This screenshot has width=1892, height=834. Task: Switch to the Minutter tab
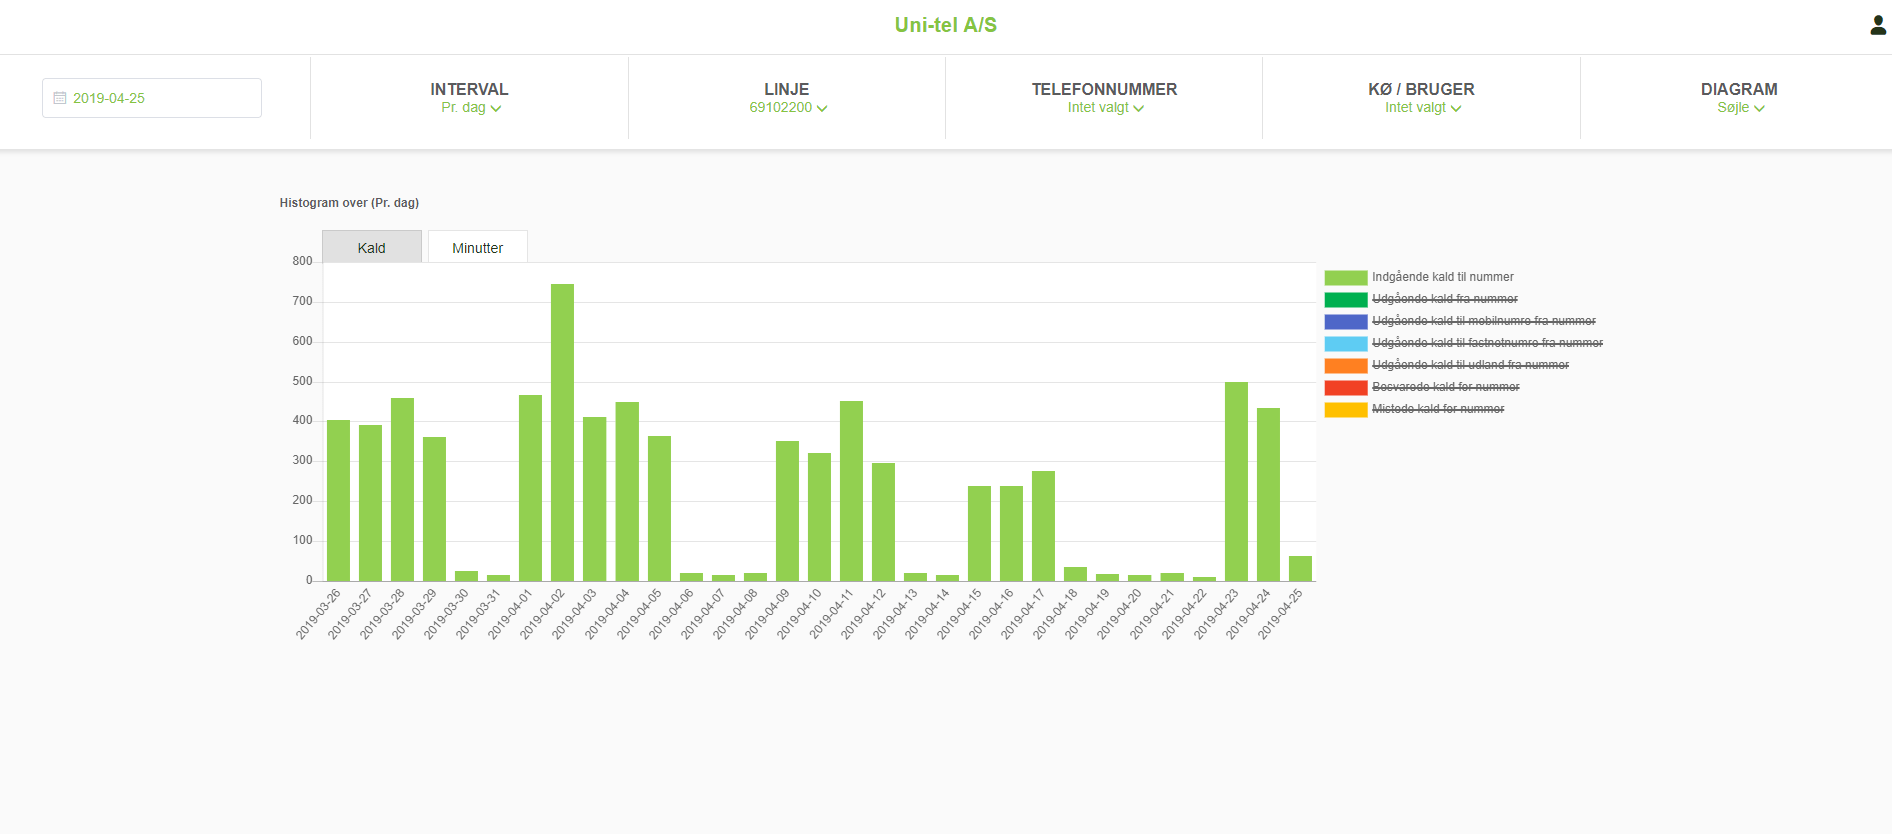477,248
